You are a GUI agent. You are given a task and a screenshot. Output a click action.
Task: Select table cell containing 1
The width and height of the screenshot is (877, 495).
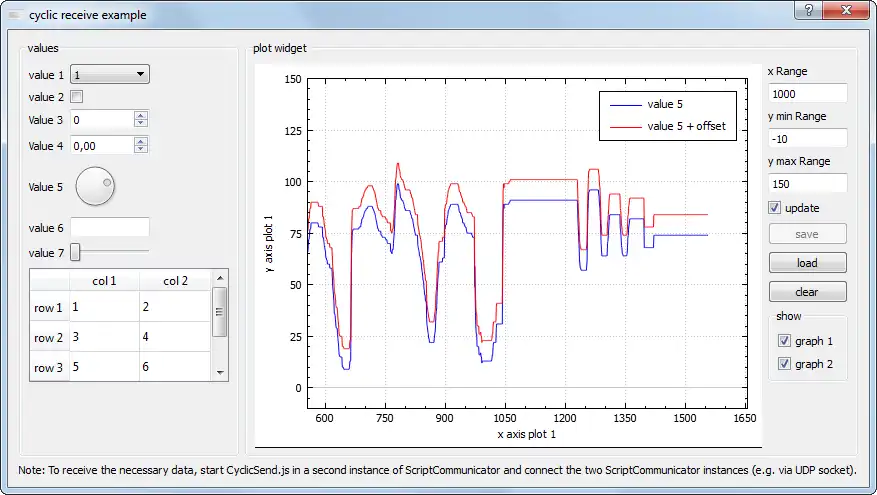point(104,307)
